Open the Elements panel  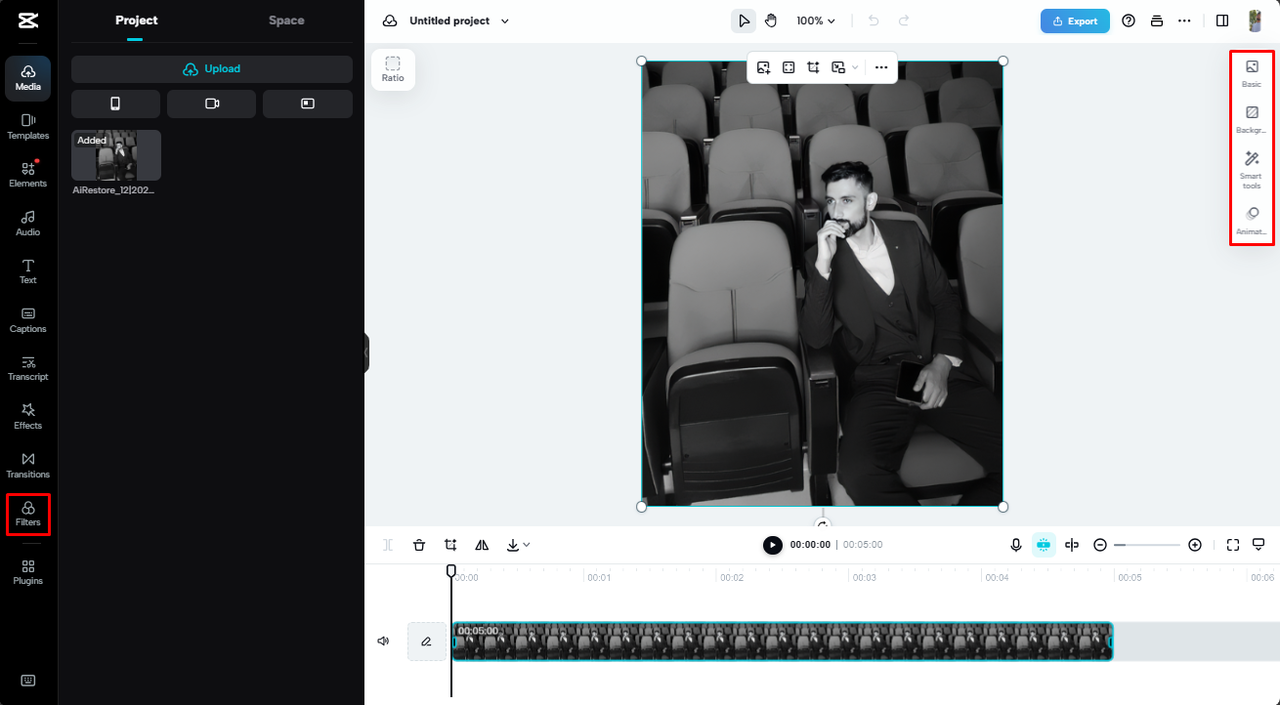pyautogui.click(x=28, y=174)
